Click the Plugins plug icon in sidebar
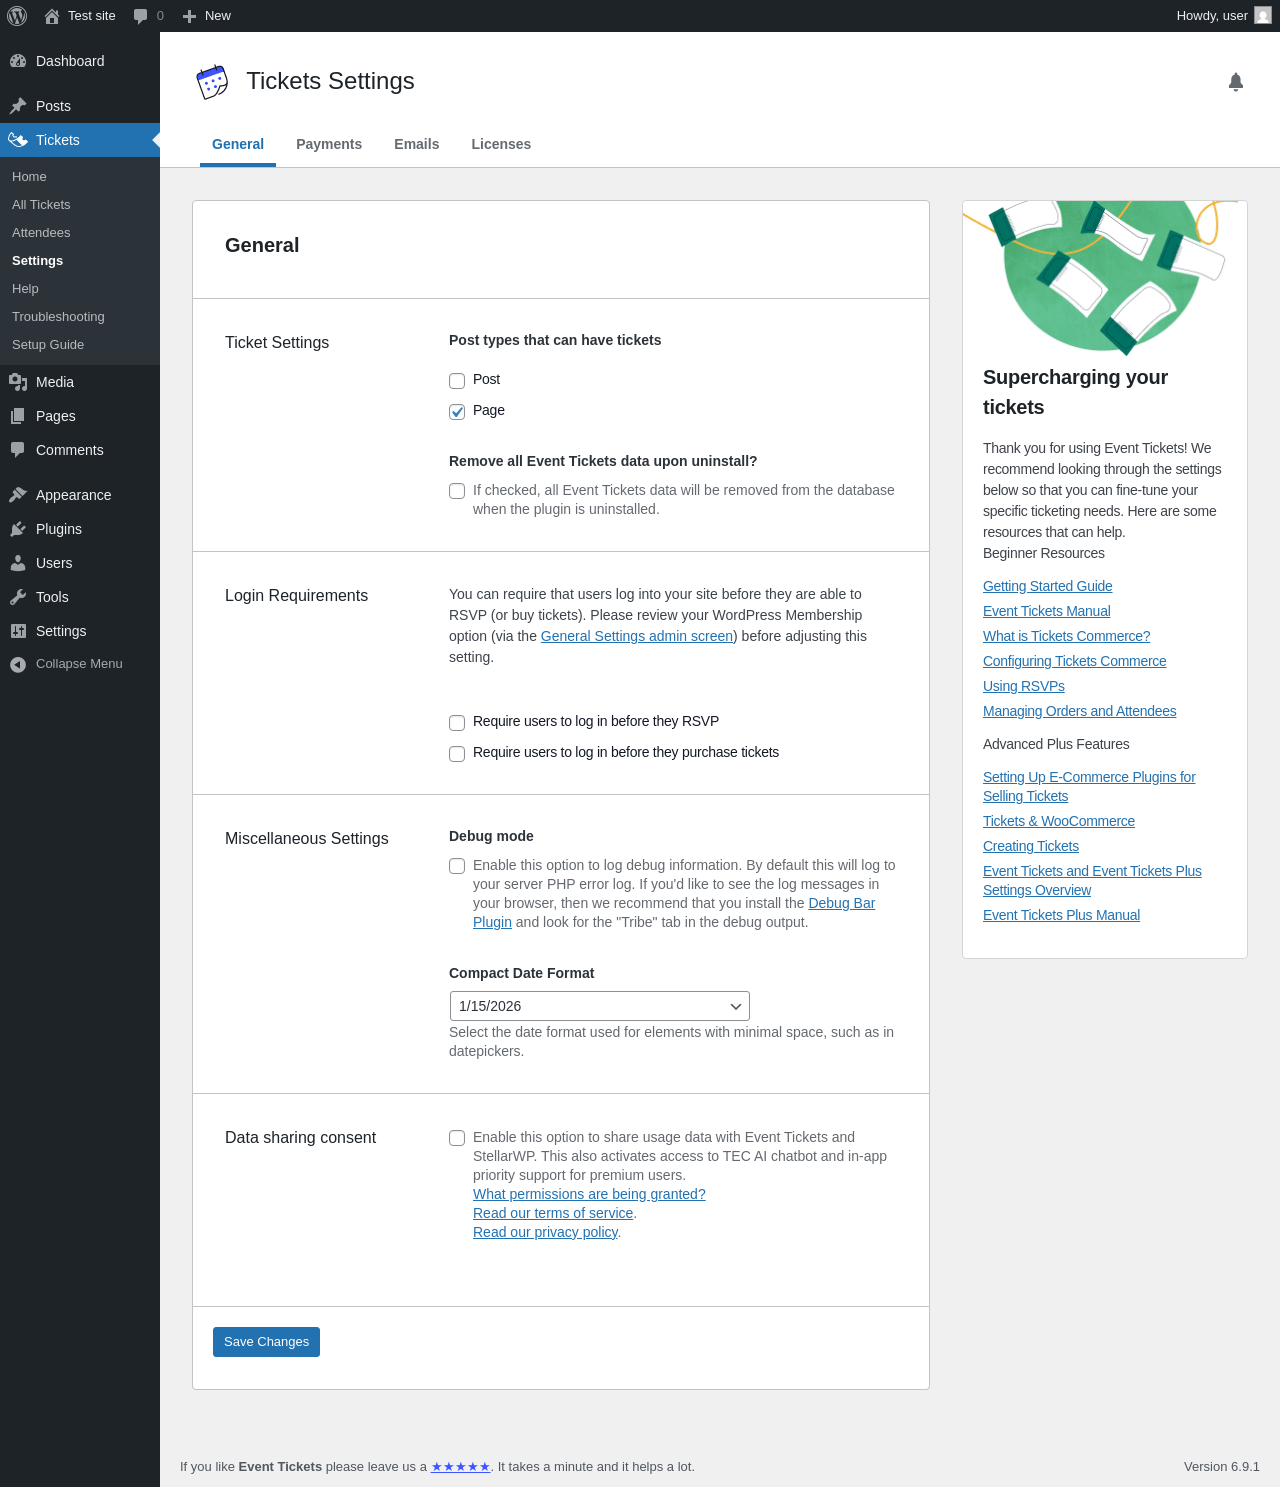 [x=18, y=529]
